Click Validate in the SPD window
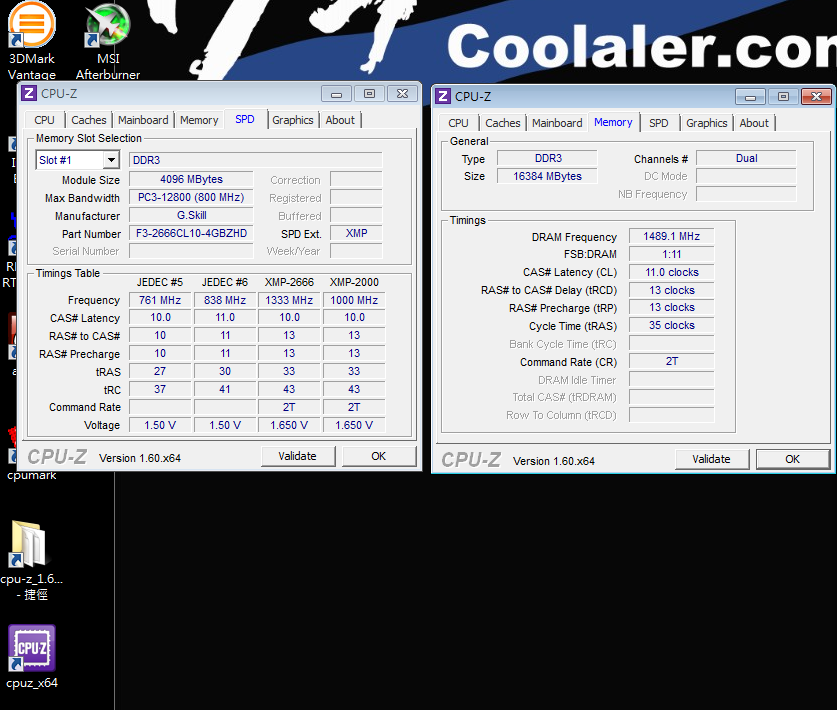The image size is (837, 710). click(298, 456)
